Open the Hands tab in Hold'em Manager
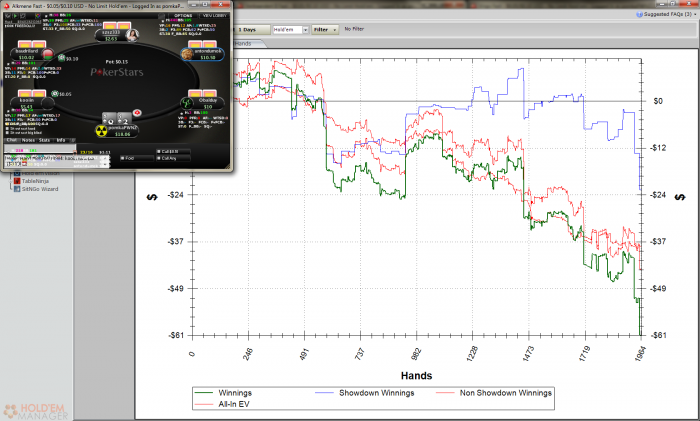 point(248,43)
